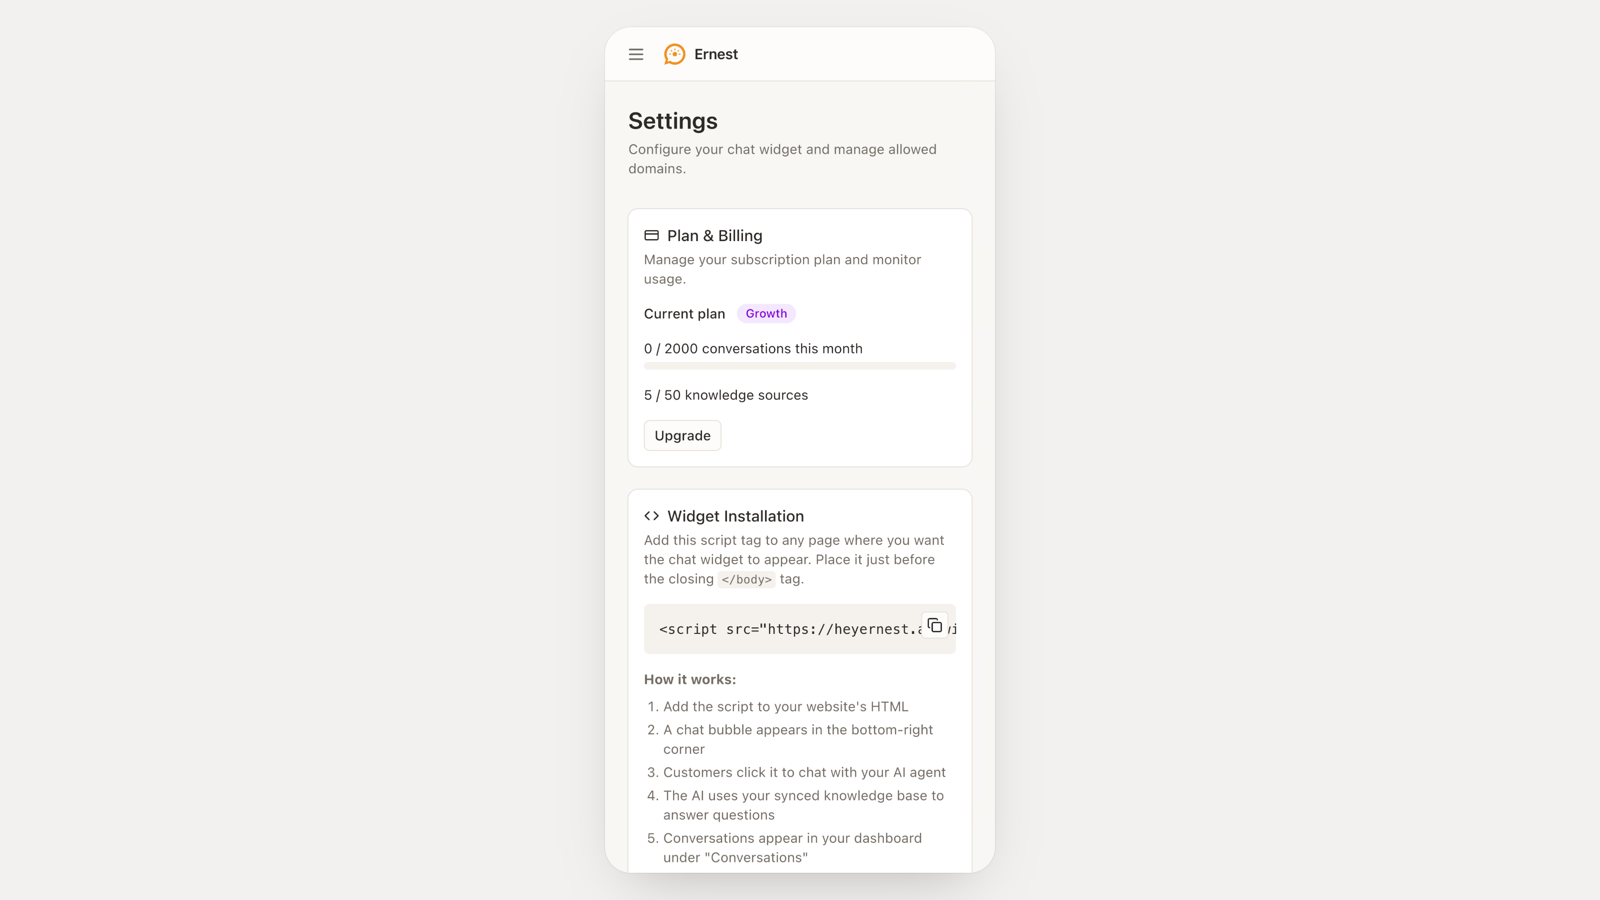1600x900 pixels.
Task: Click the Settings page heading
Action: pos(673,121)
